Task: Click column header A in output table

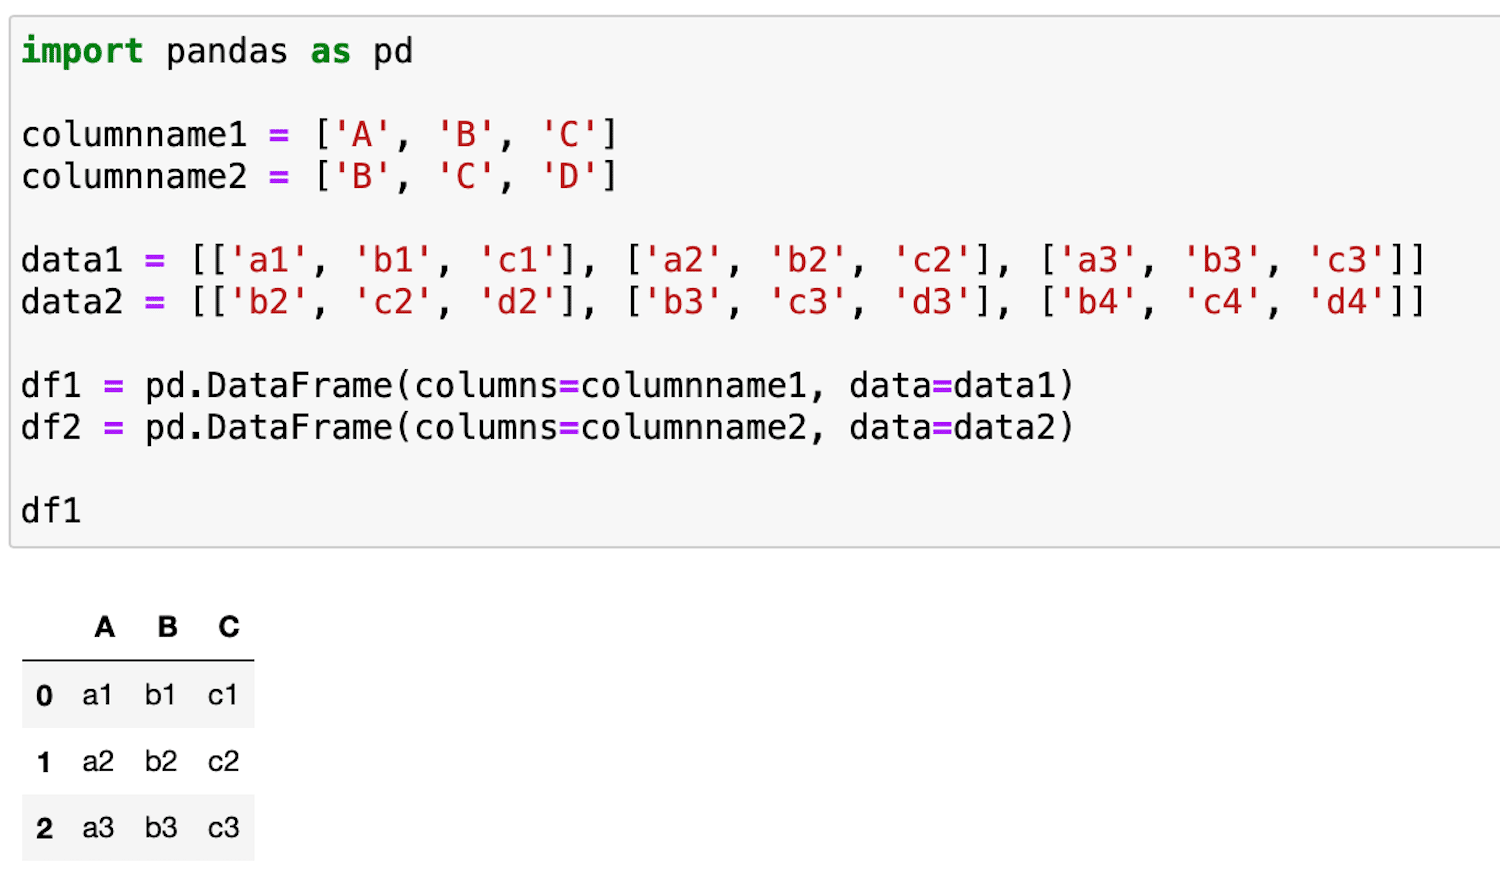Action: point(105,627)
